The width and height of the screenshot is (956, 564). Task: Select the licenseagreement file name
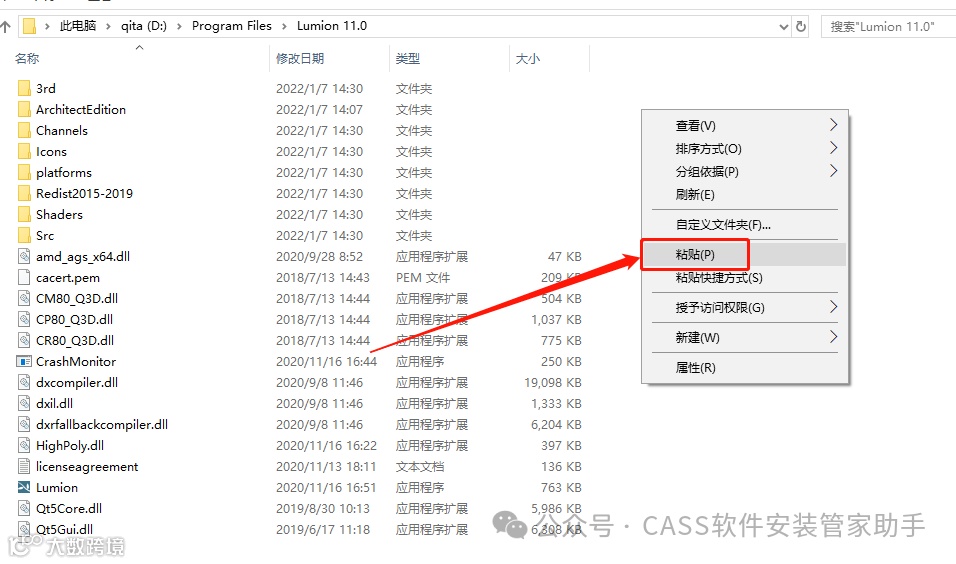[x=87, y=467]
